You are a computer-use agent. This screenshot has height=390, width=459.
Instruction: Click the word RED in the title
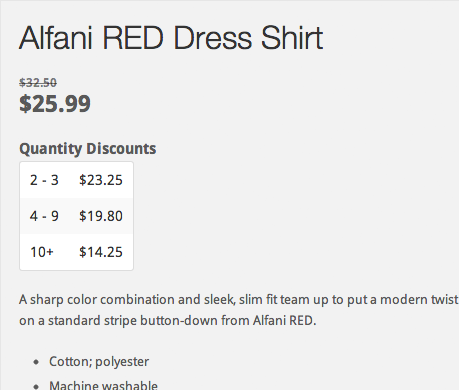133,38
